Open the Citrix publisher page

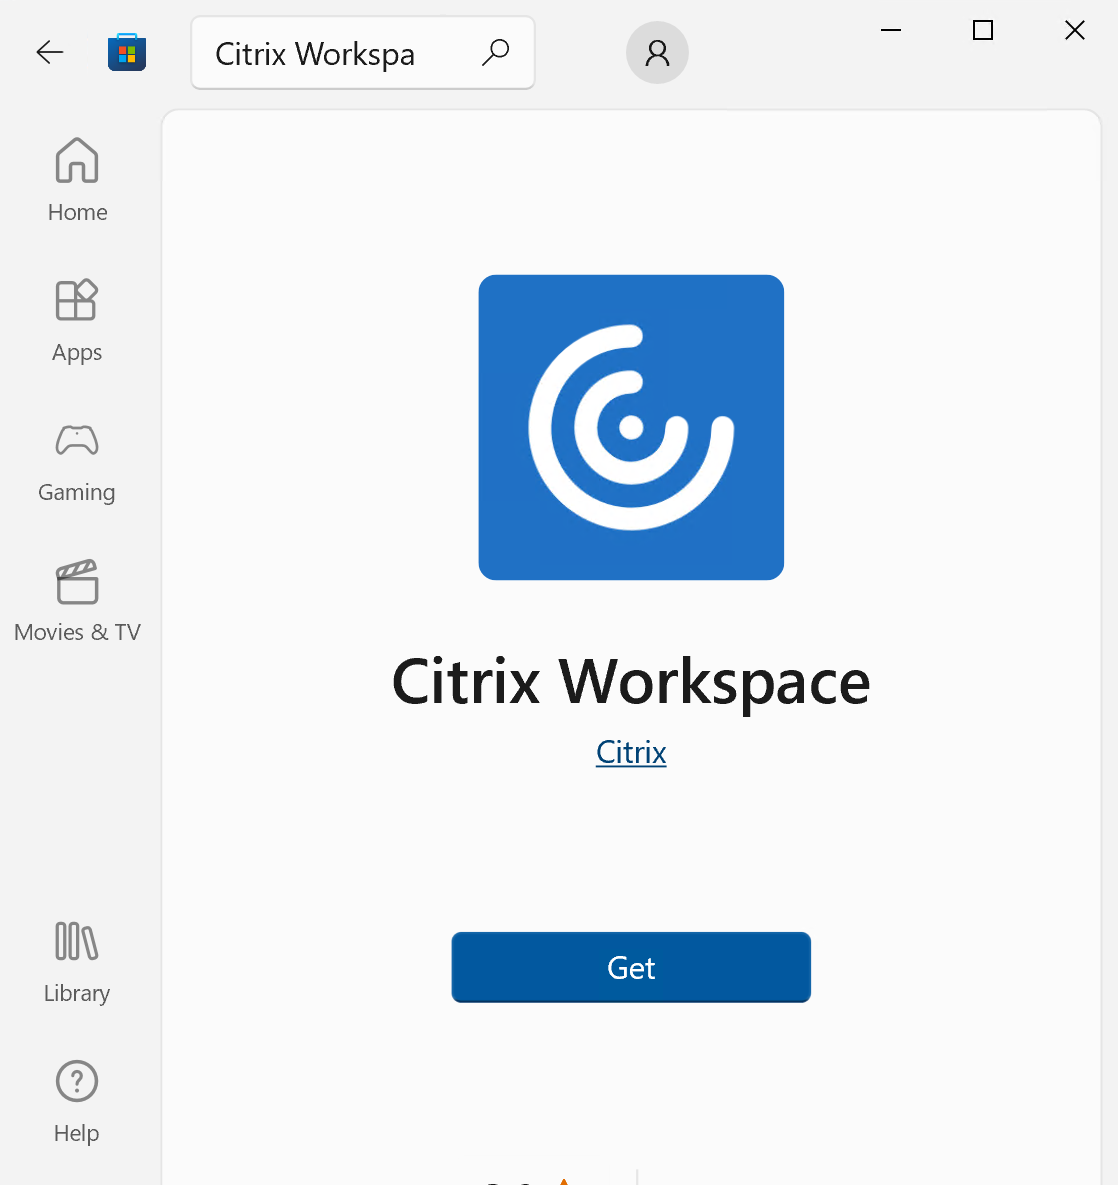pyautogui.click(x=631, y=751)
